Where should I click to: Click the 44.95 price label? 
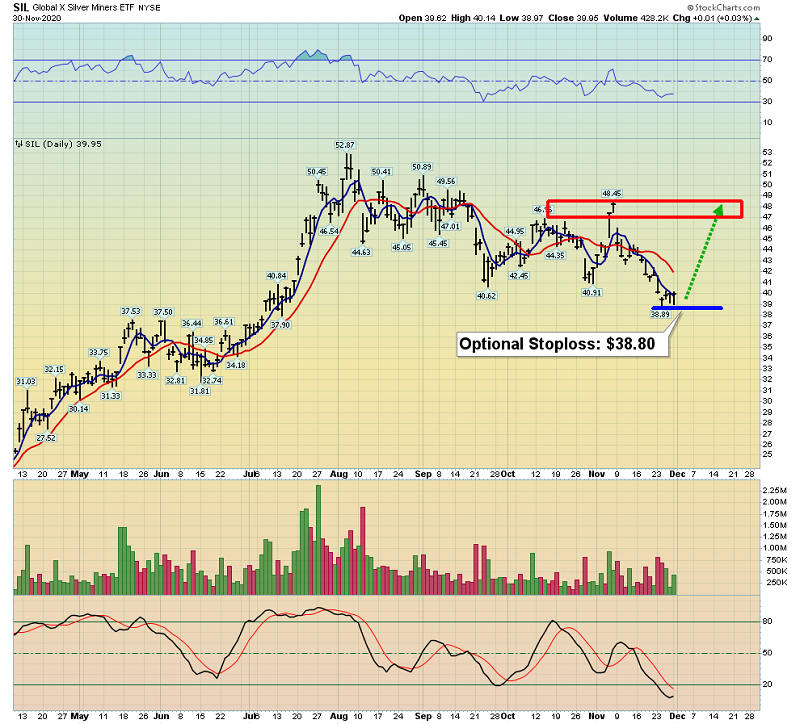pyautogui.click(x=514, y=232)
